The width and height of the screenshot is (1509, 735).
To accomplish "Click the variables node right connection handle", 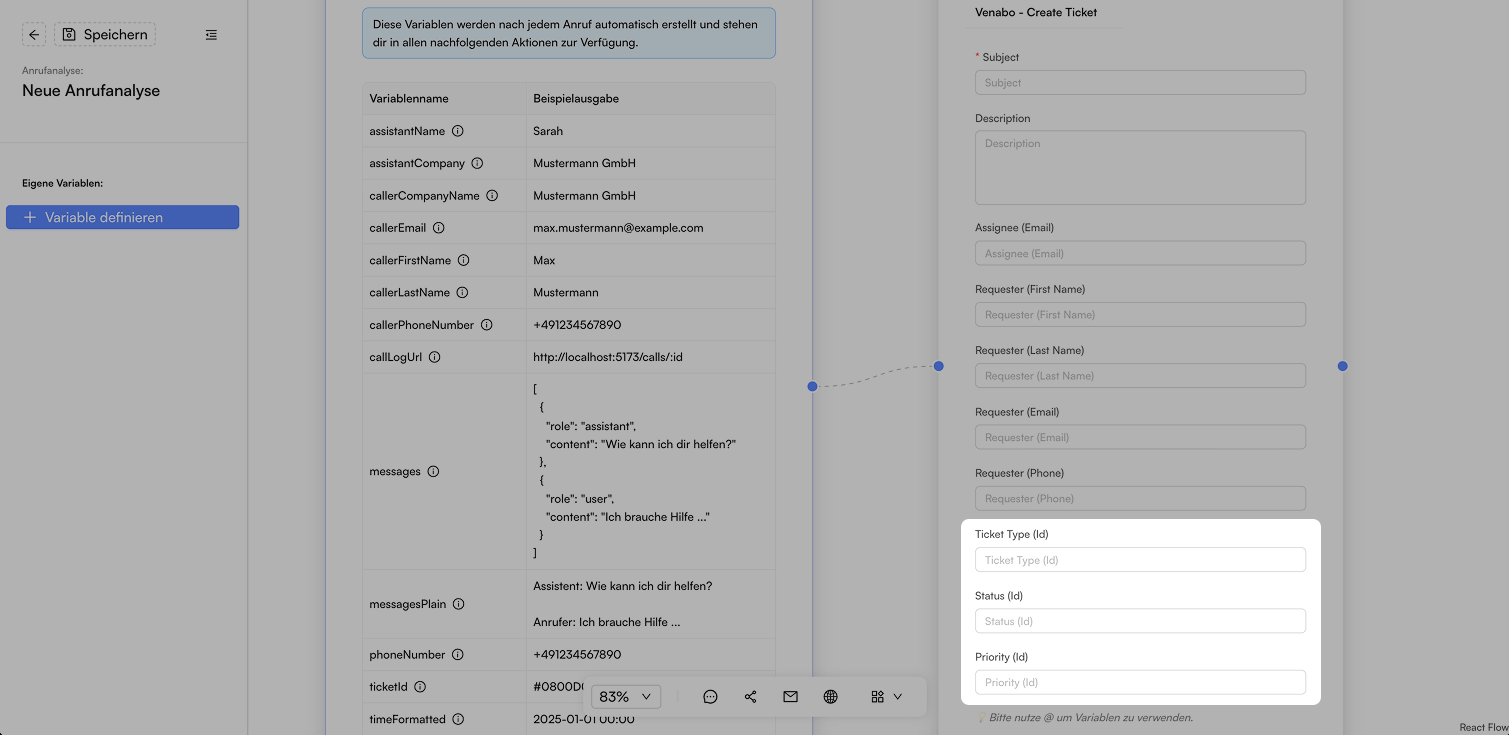I will [x=812, y=386].
